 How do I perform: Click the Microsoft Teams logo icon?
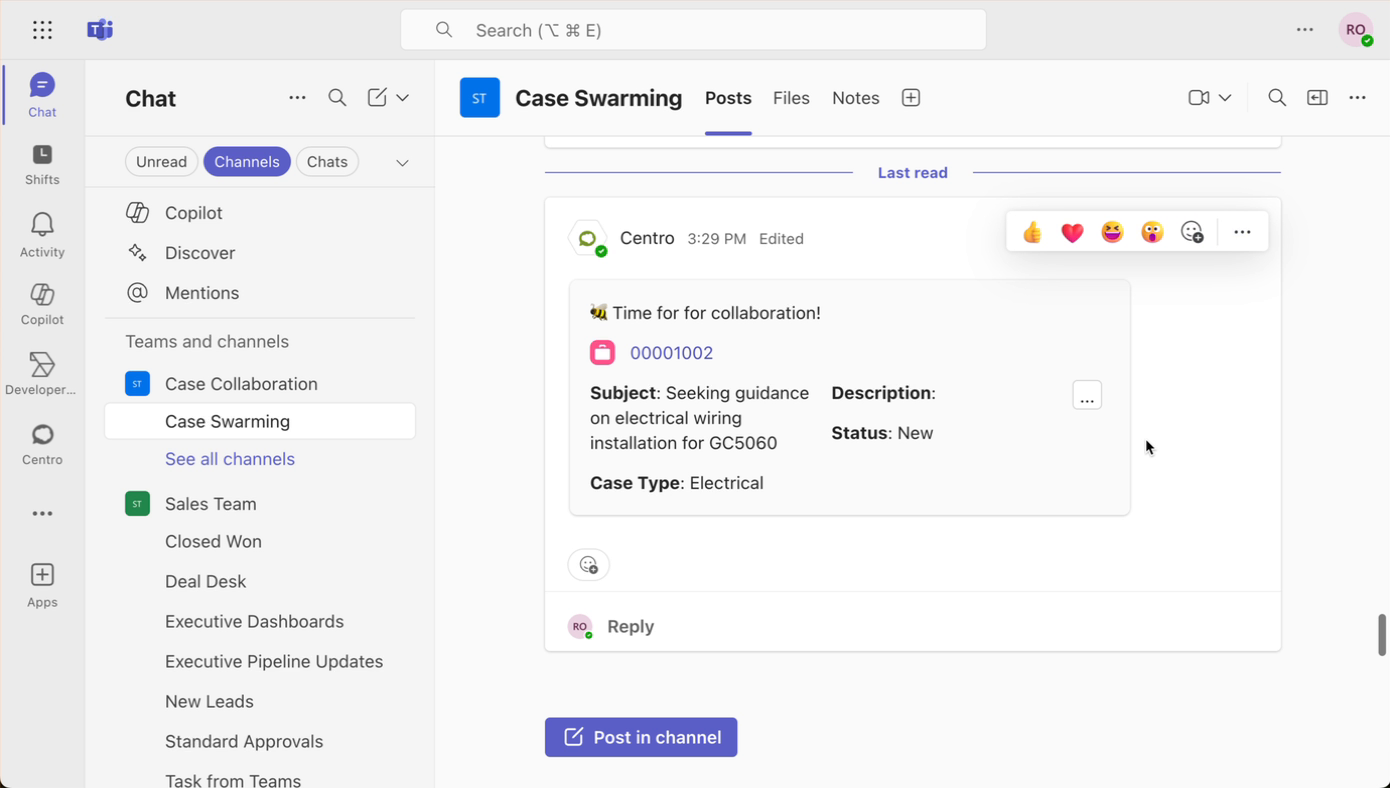click(x=100, y=30)
